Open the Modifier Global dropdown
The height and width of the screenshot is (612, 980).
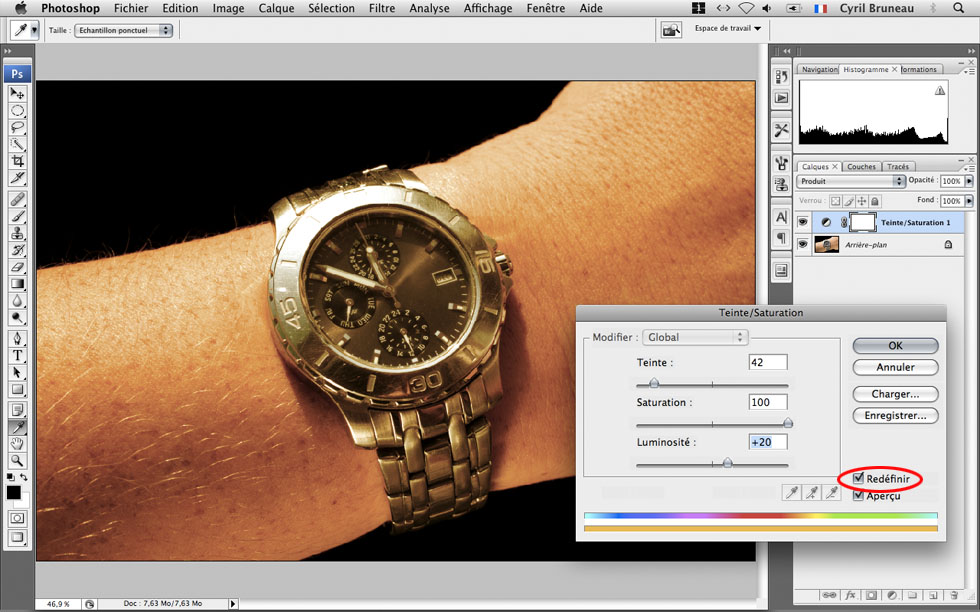pyautogui.click(x=694, y=337)
